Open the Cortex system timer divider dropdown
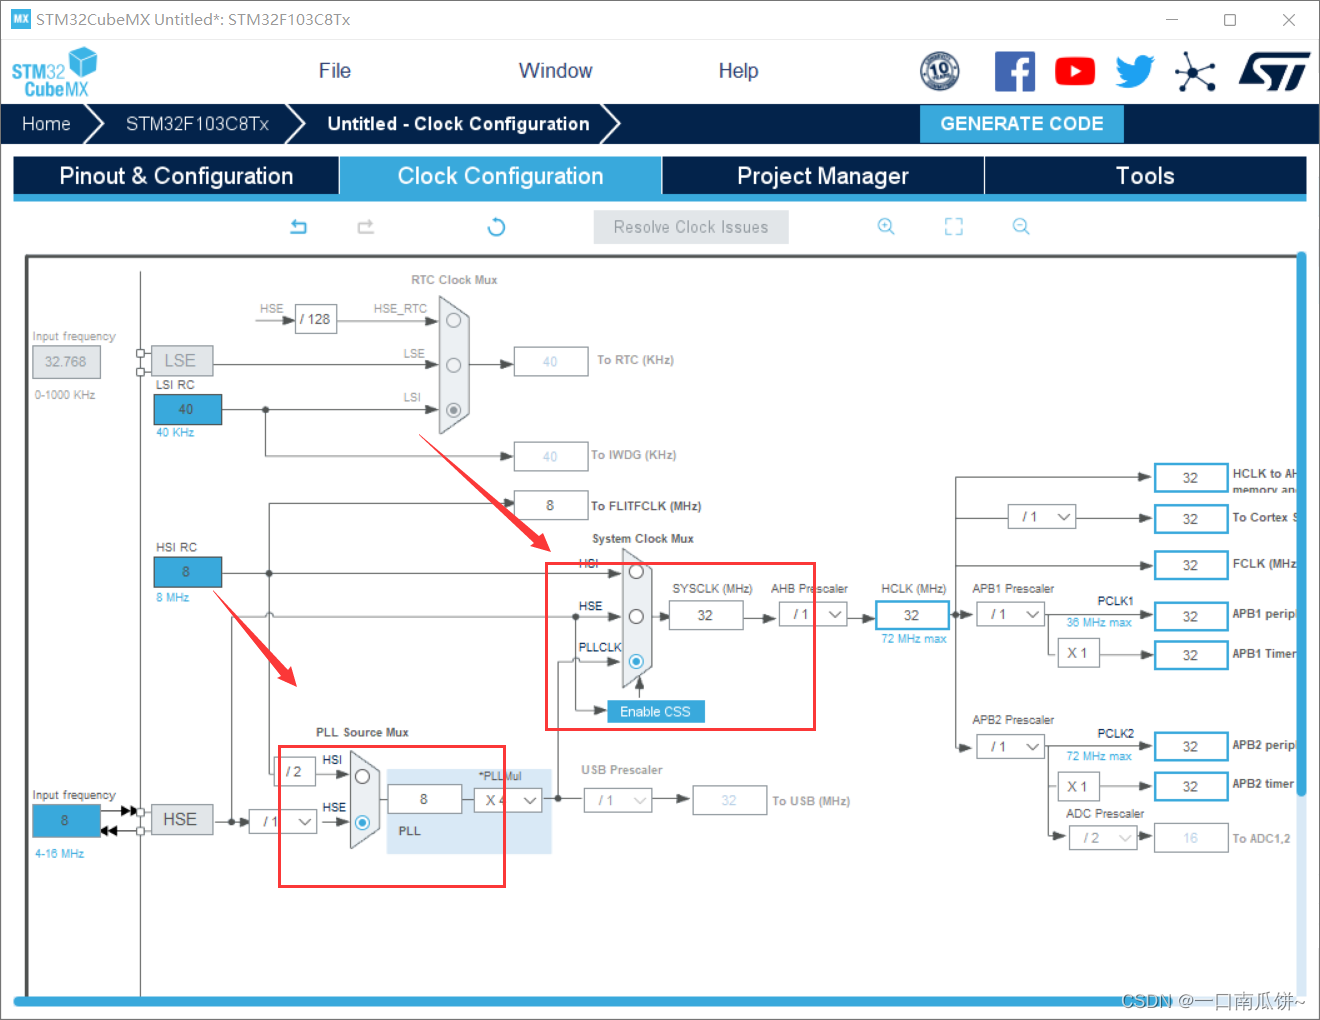1320x1020 pixels. 1042,517
